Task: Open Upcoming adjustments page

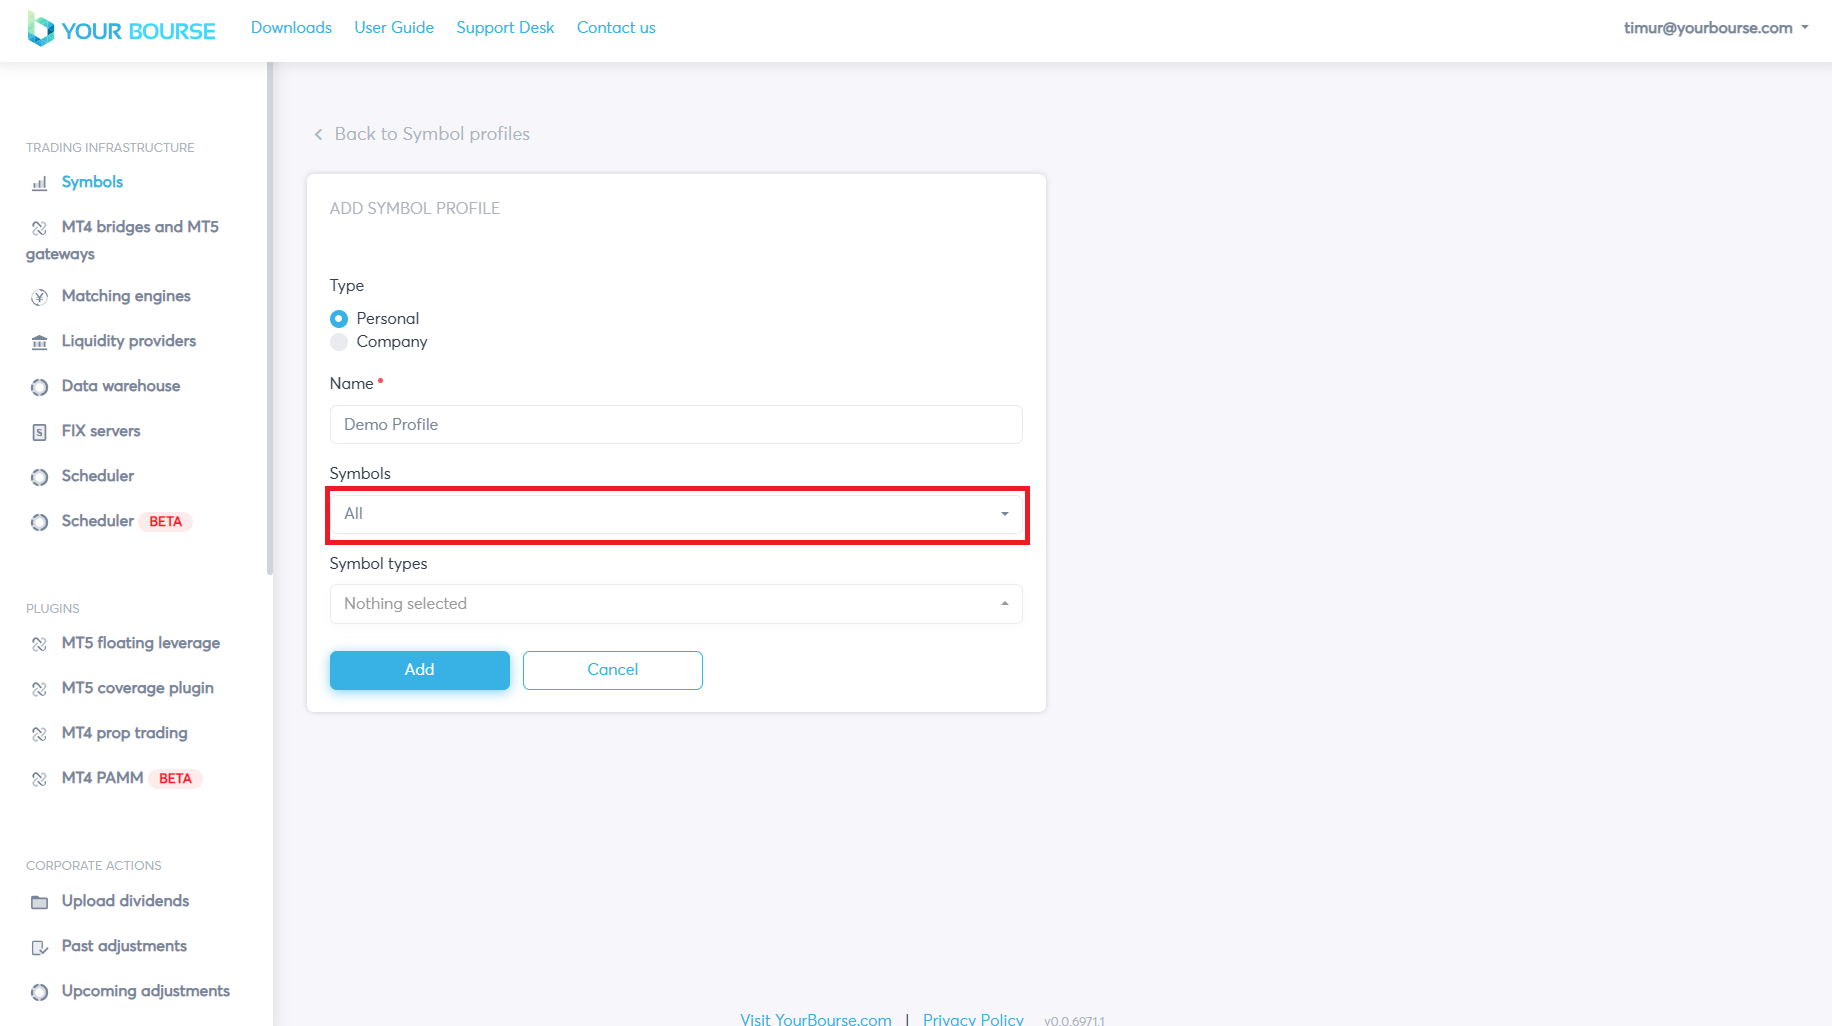Action: (x=146, y=991)
